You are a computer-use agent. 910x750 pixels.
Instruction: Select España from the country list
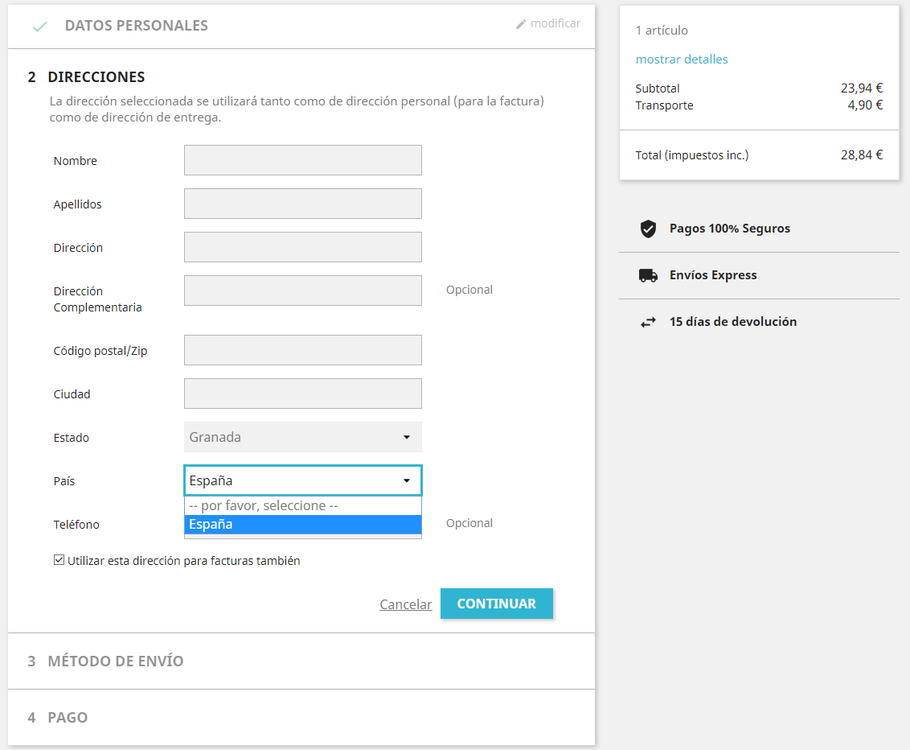[302, 524]
